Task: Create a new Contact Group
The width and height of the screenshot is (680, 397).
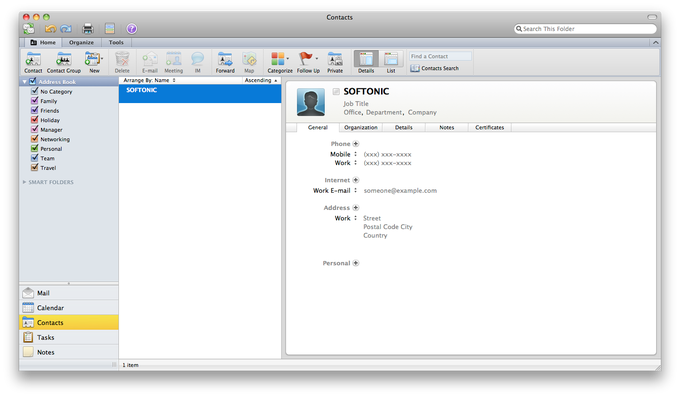Action: pyautogui.click(x=64, y=62)
